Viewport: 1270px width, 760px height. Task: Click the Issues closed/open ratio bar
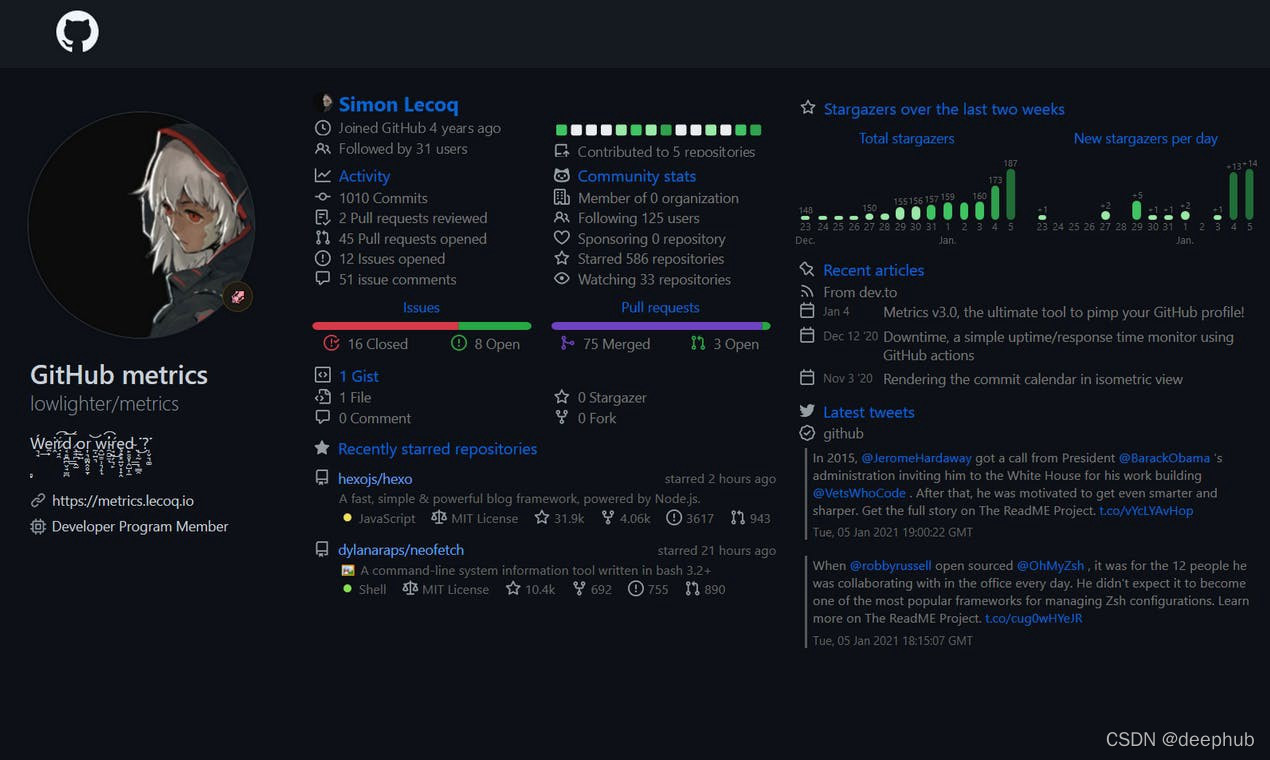422,326
